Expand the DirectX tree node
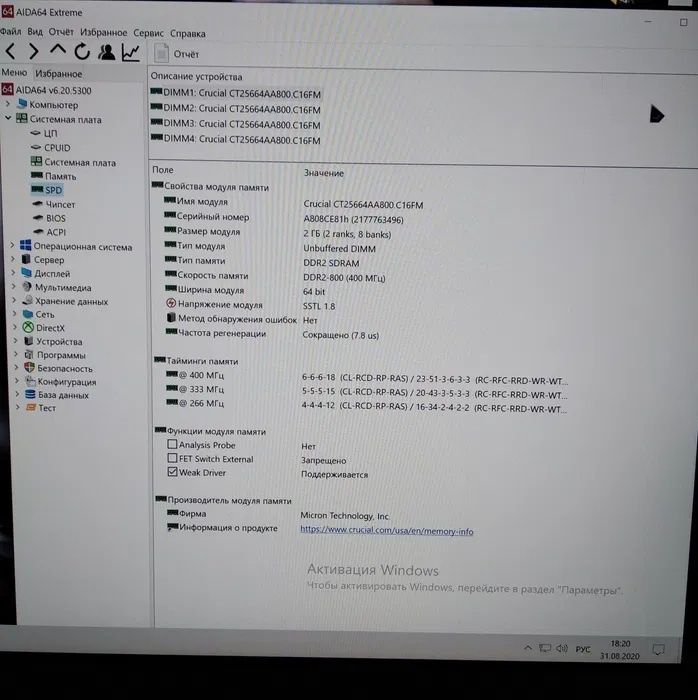 pos(15,327)
